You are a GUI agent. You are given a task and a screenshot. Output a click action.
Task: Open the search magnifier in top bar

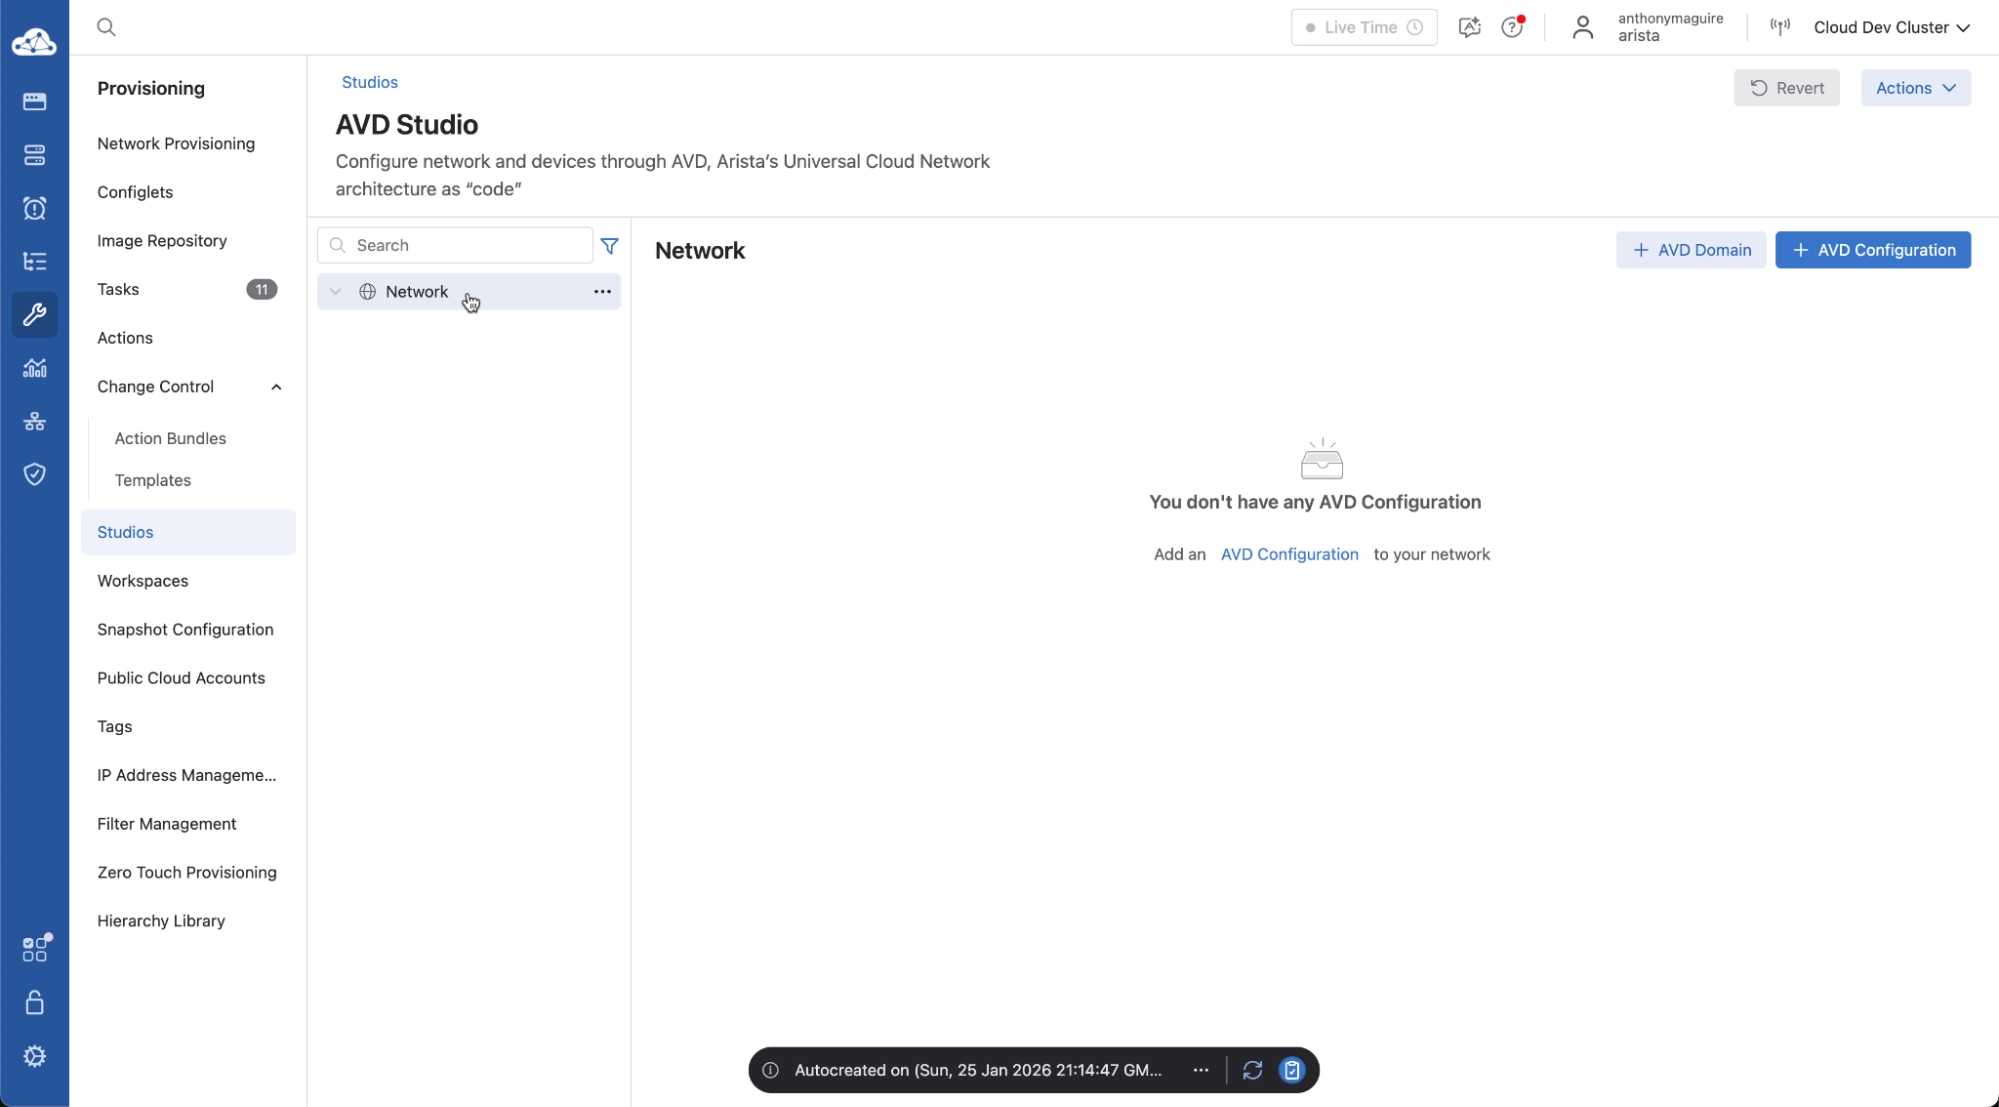point(106,27)
